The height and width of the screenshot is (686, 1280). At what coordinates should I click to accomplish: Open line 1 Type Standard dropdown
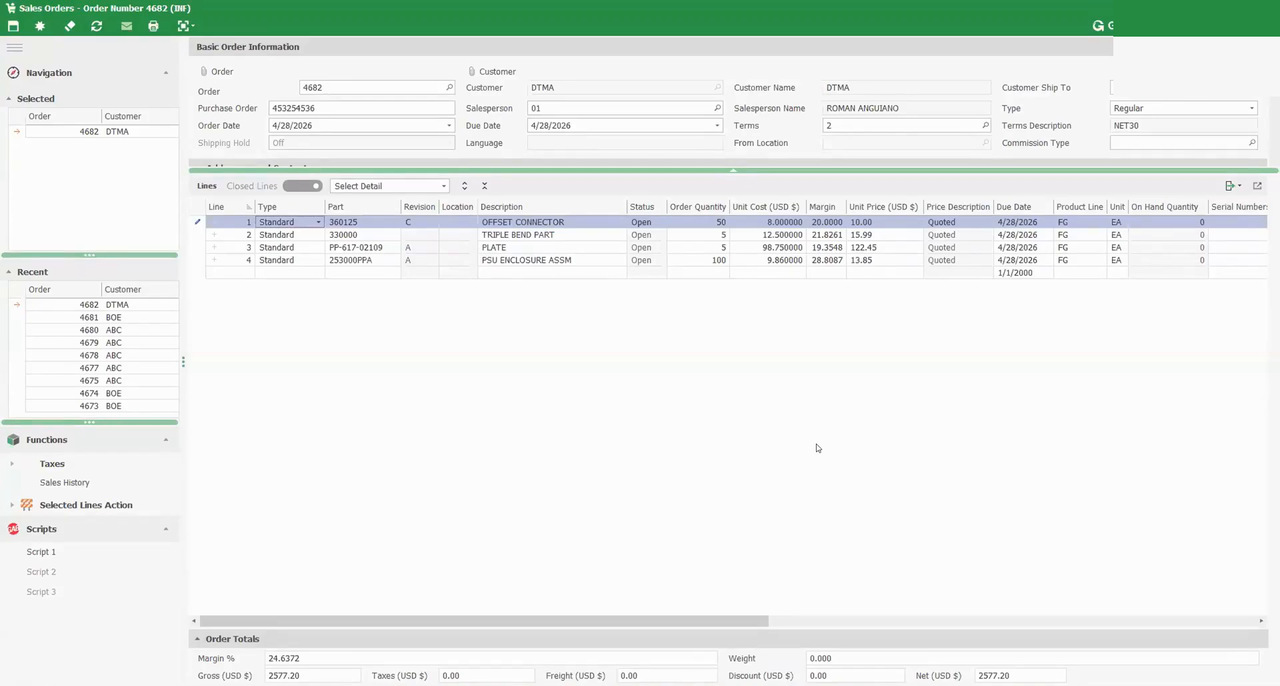click(318, 222)
